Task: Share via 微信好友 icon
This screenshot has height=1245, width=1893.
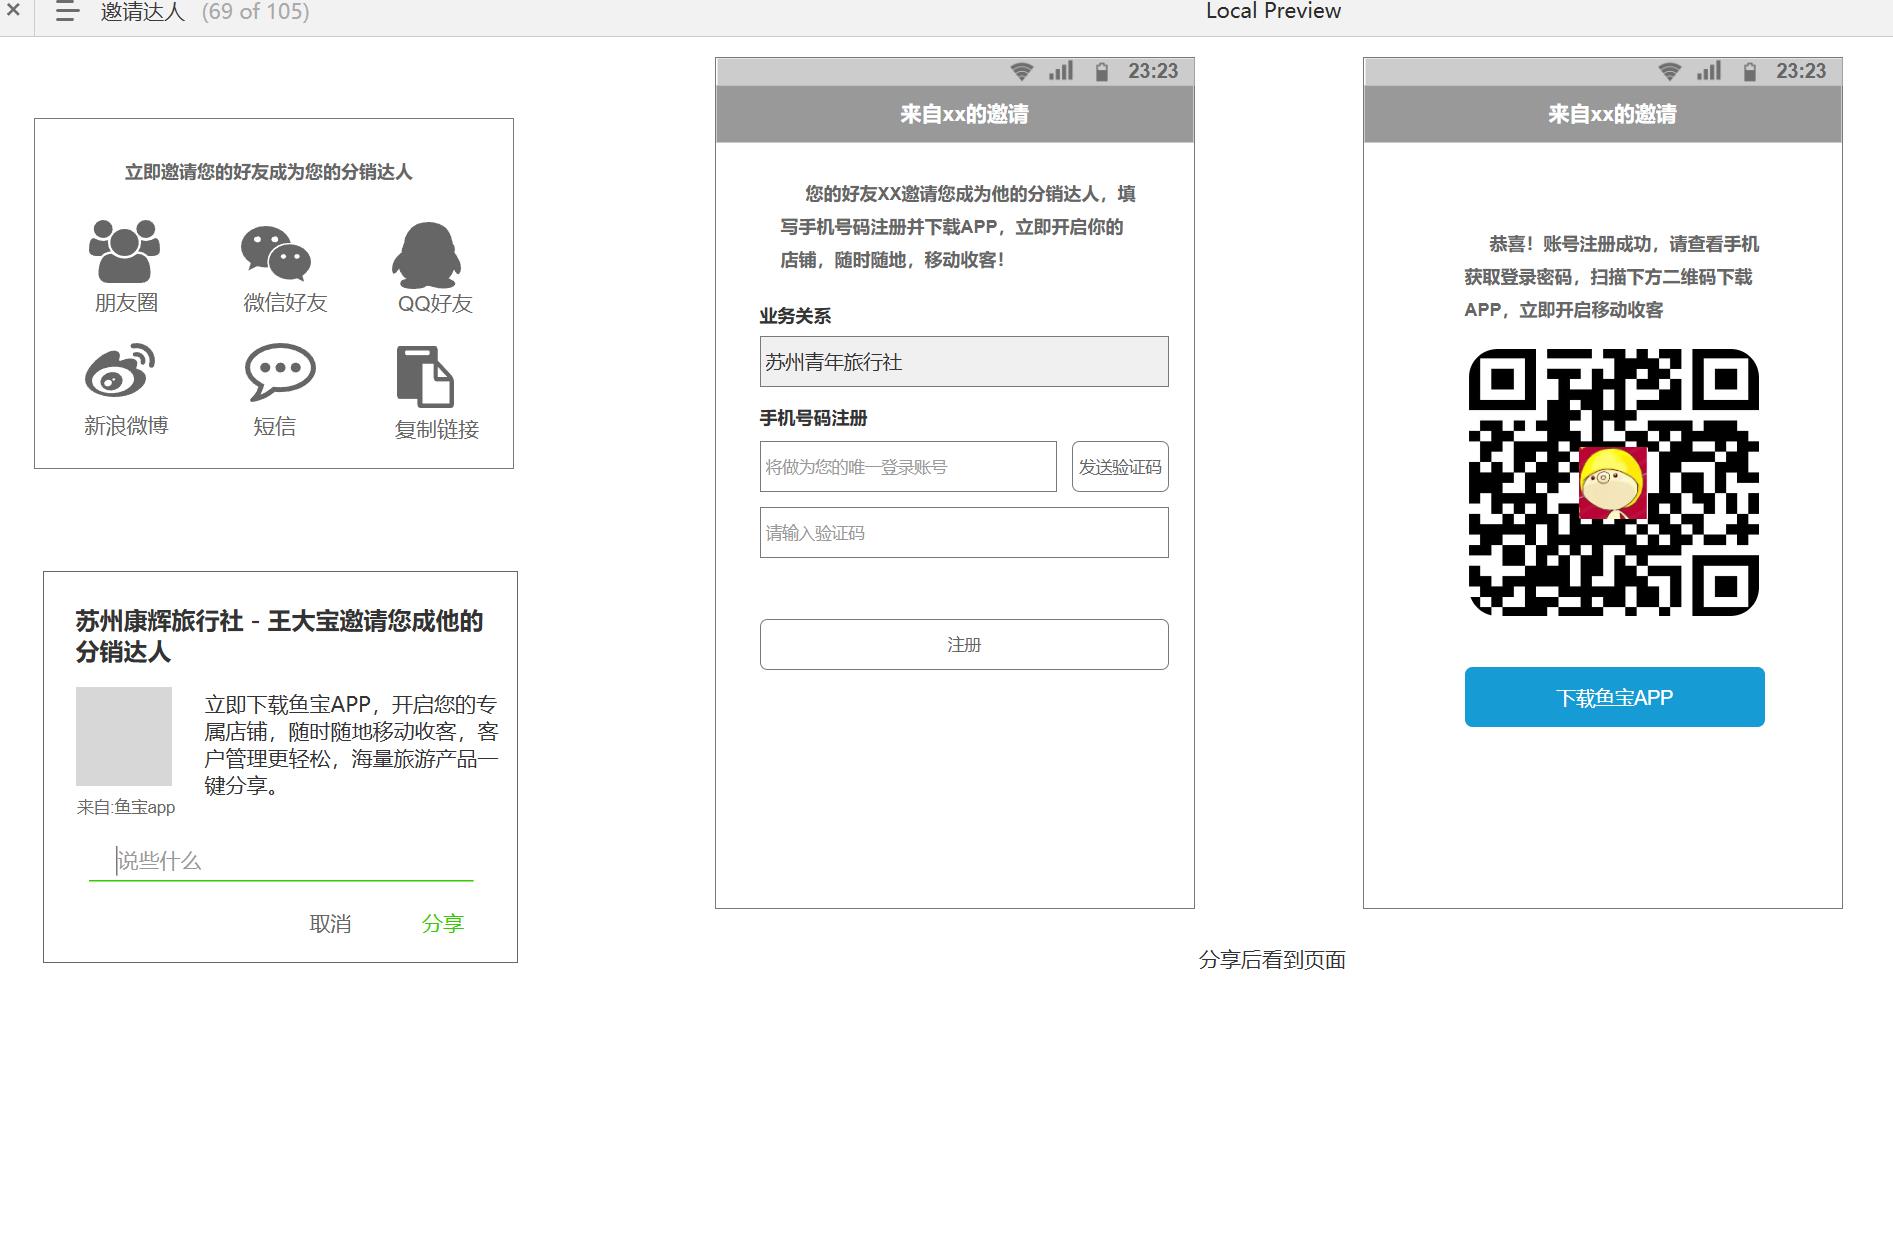Action: pyautogui.click(x=276, y=253)
